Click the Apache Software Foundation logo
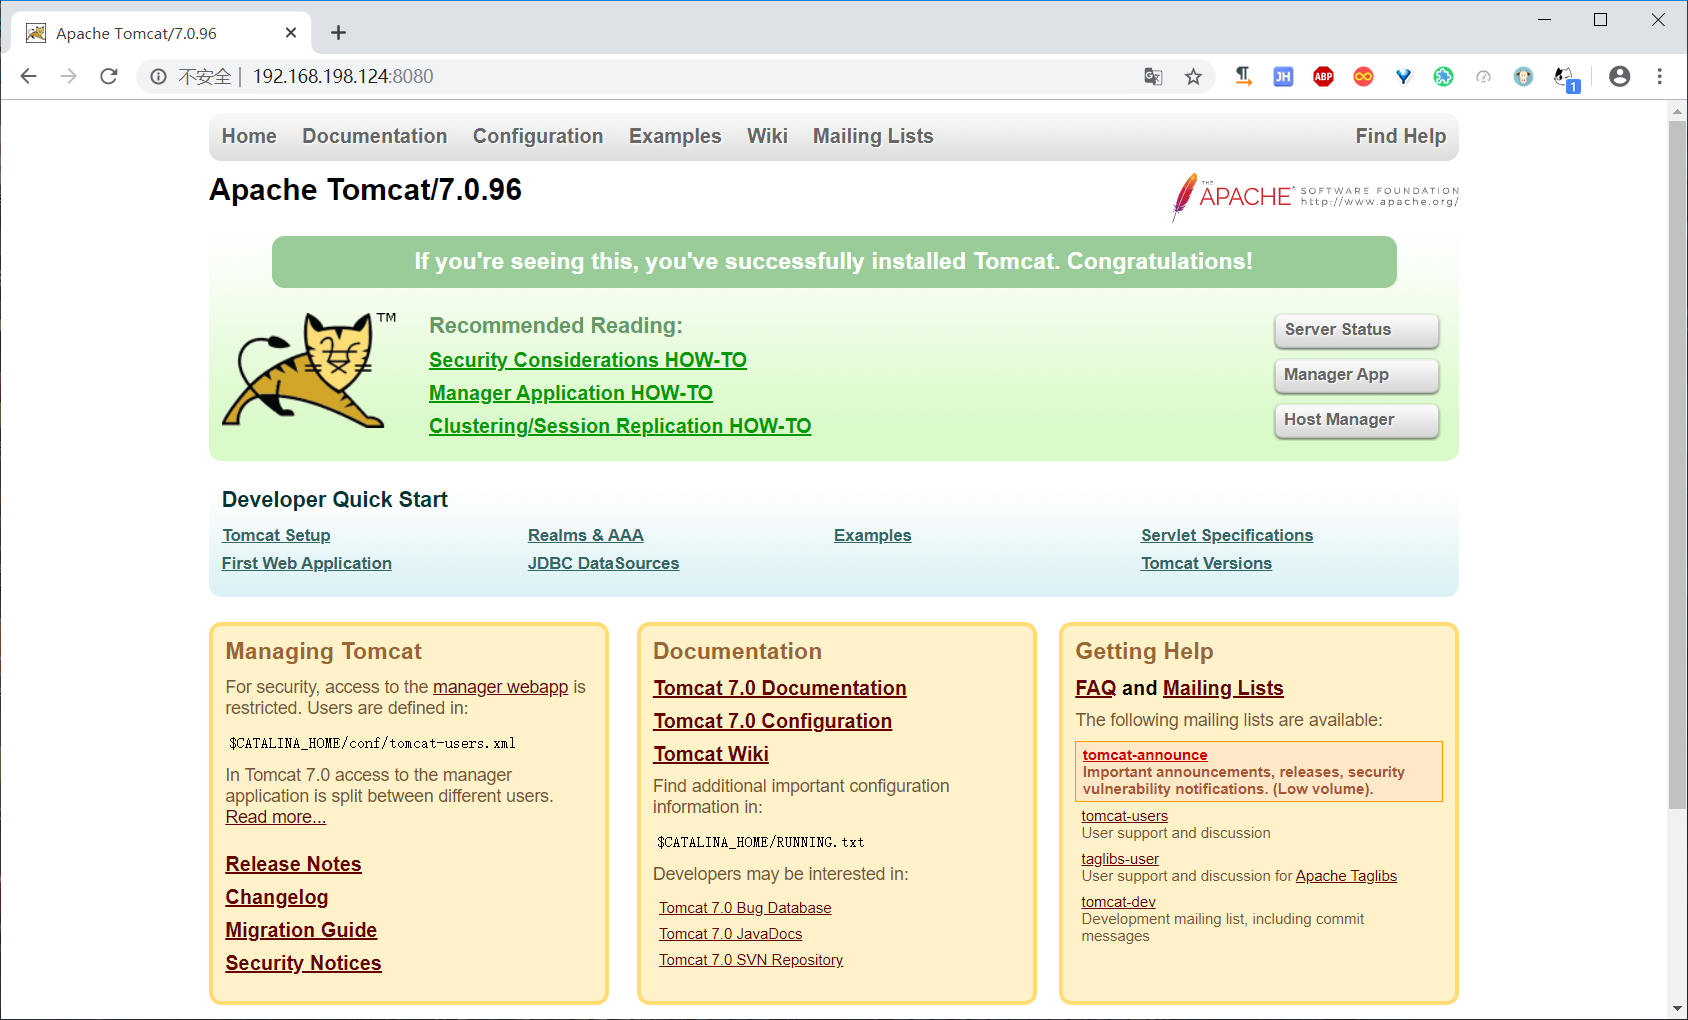This screenshot has height=1020, width=1688. (x=1314, y=196)
